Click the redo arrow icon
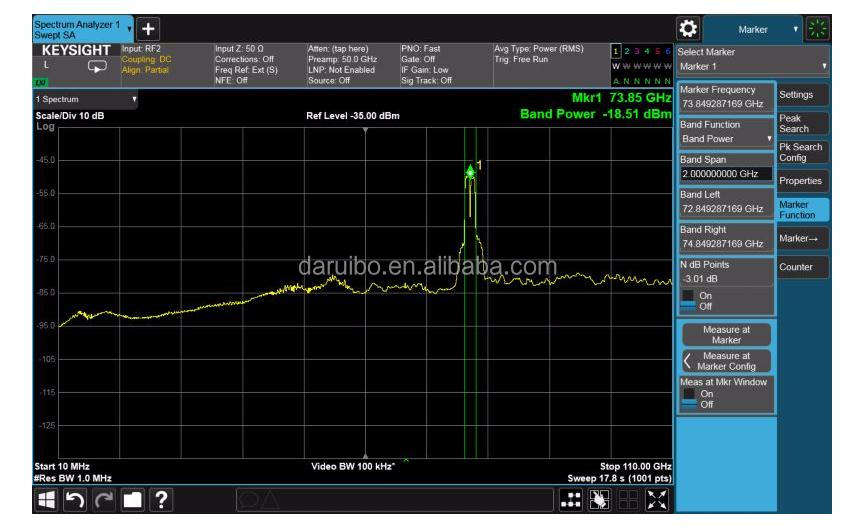Screen dimensions: 856x531 [x=103, y=500]
